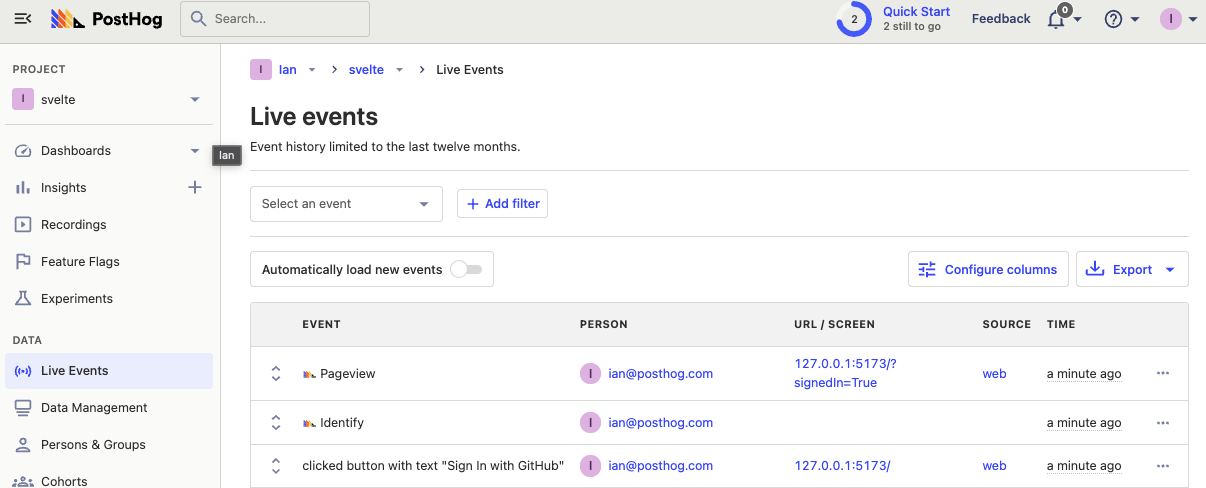Viewport: 1206px width, 488px height.
Task: Expand the Pageview event row
Action: click(x=276, y=373)
